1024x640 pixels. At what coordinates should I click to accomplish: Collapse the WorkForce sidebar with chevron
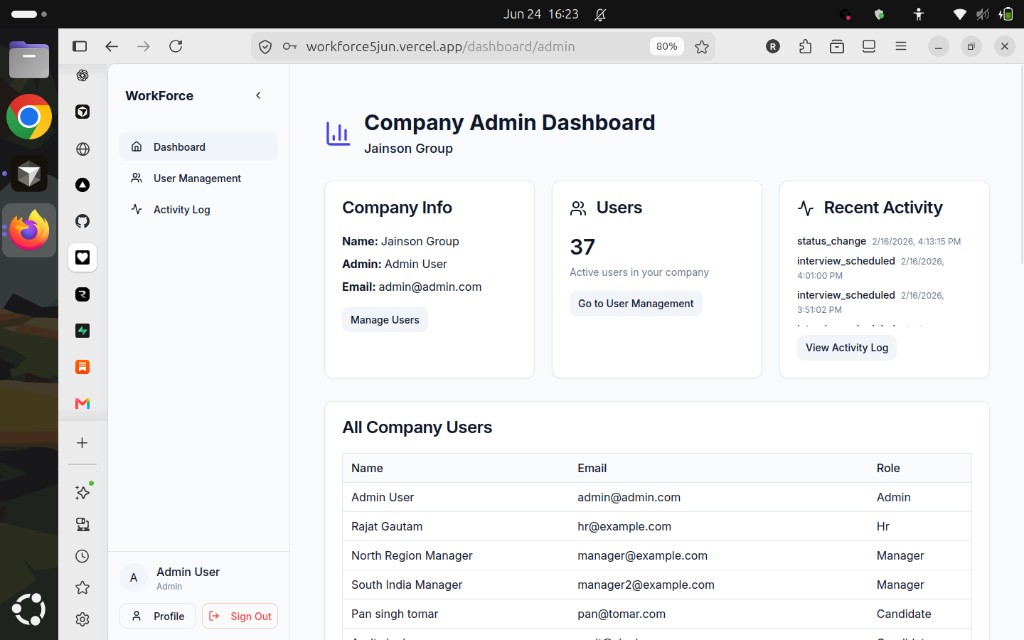pos(259,95)
